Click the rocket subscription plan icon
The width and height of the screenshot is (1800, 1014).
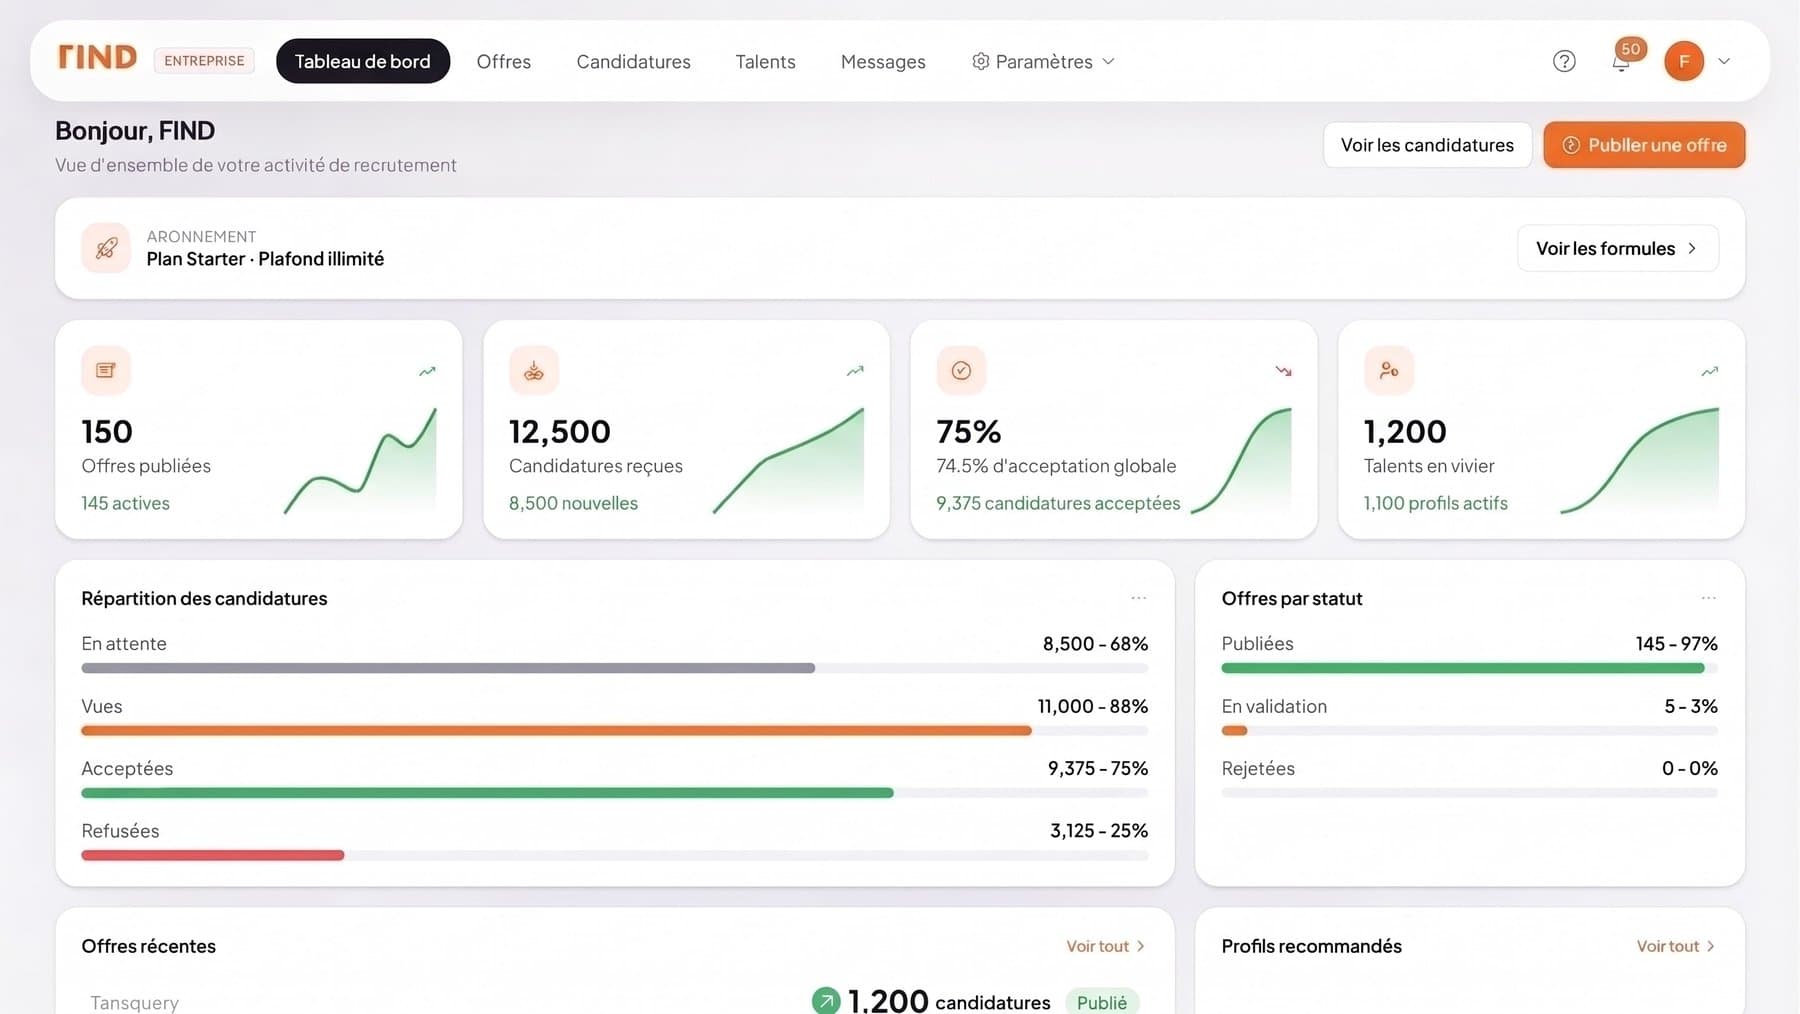tap(106, 248)
